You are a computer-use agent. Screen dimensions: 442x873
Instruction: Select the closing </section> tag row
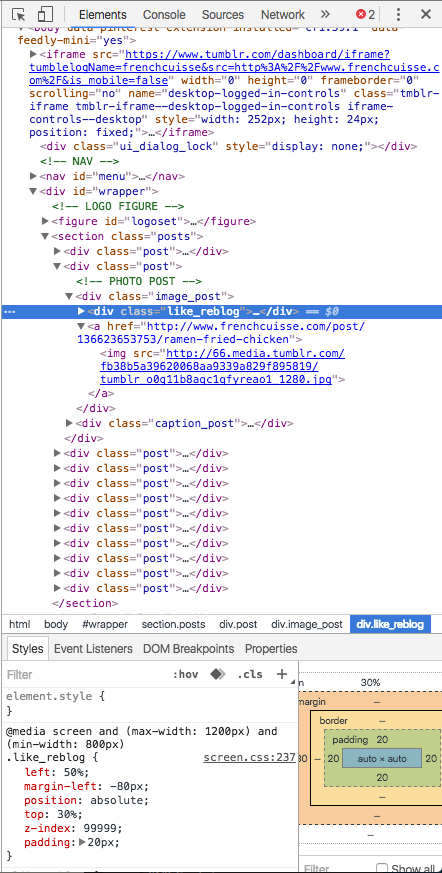click(85, 603)
